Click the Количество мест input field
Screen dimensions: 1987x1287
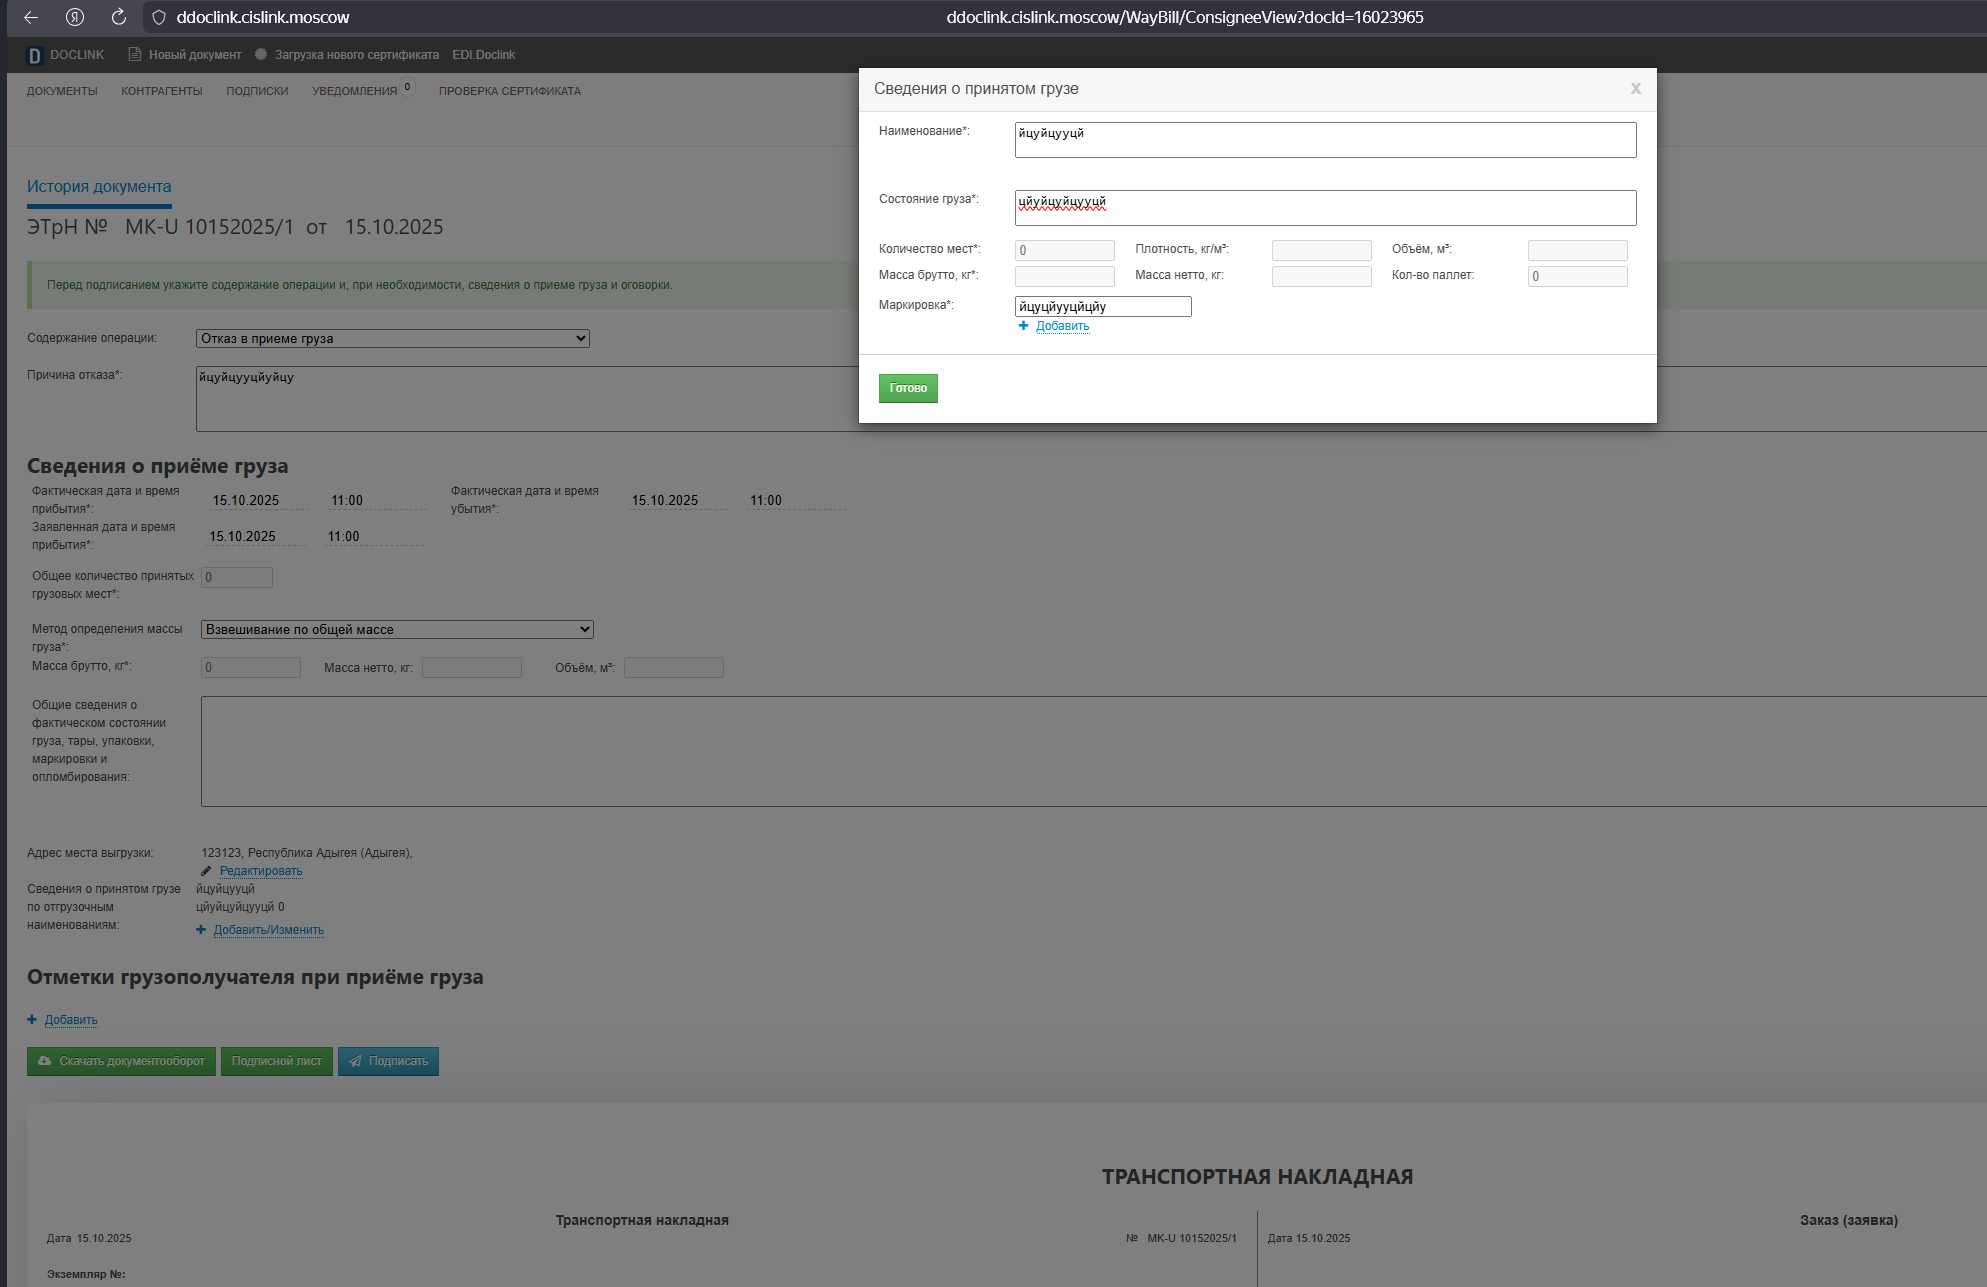point(1064,250)
